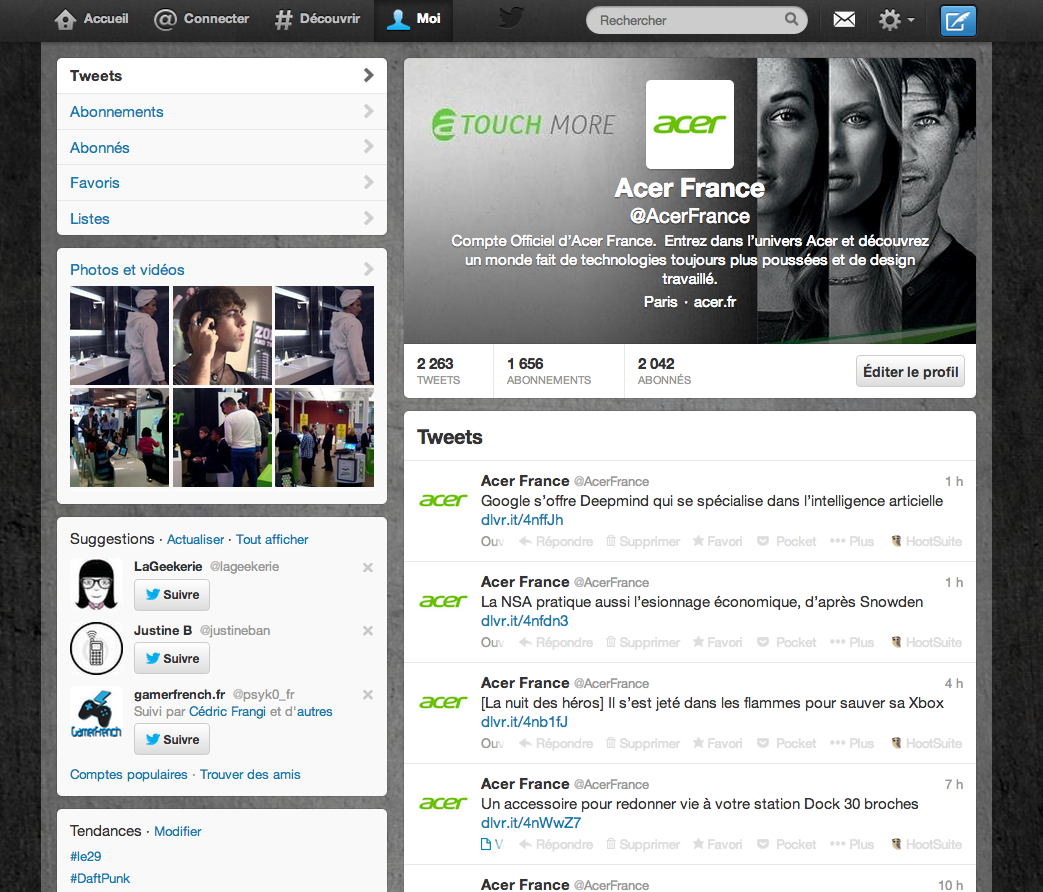The image size is (1043, 892).
Task: Click the Acer logo profile picture
Action: pos(690,124)
